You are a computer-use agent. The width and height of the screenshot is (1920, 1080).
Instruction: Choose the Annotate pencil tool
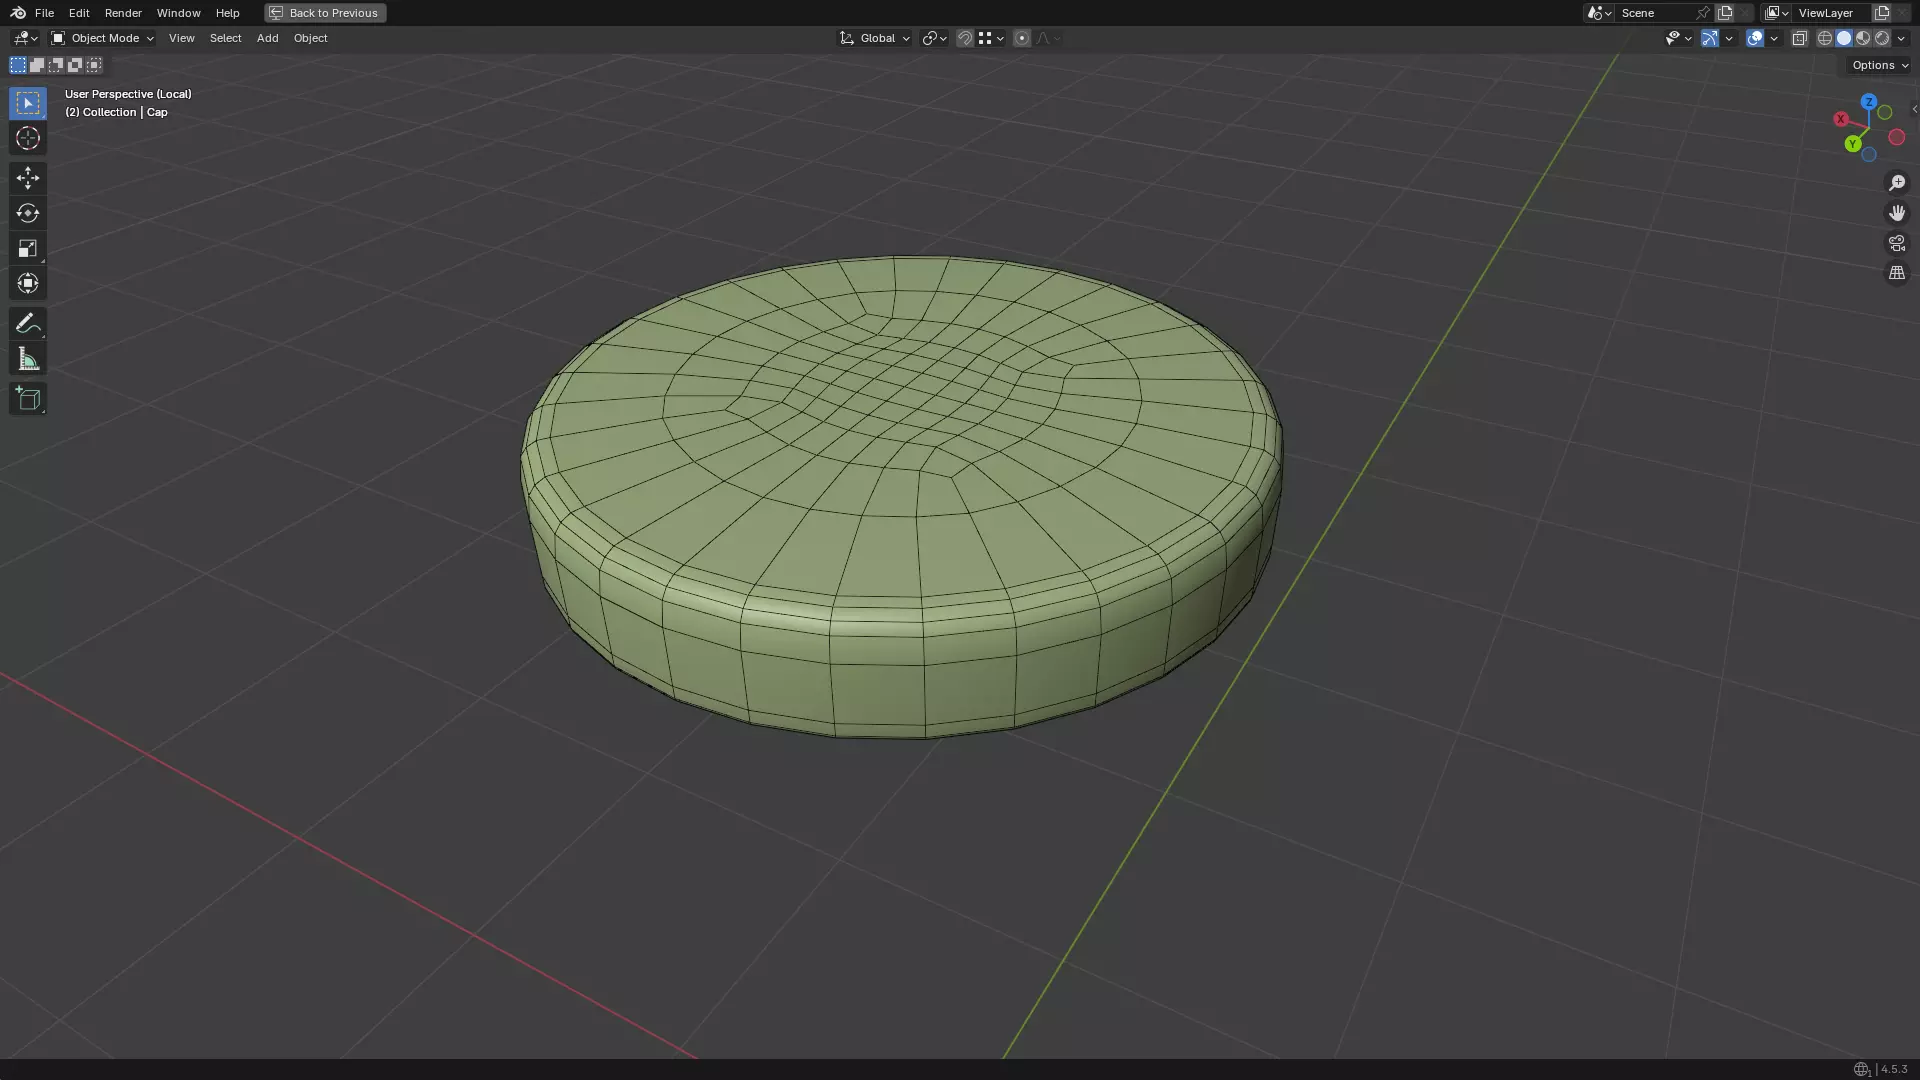[x=27, y=323]
